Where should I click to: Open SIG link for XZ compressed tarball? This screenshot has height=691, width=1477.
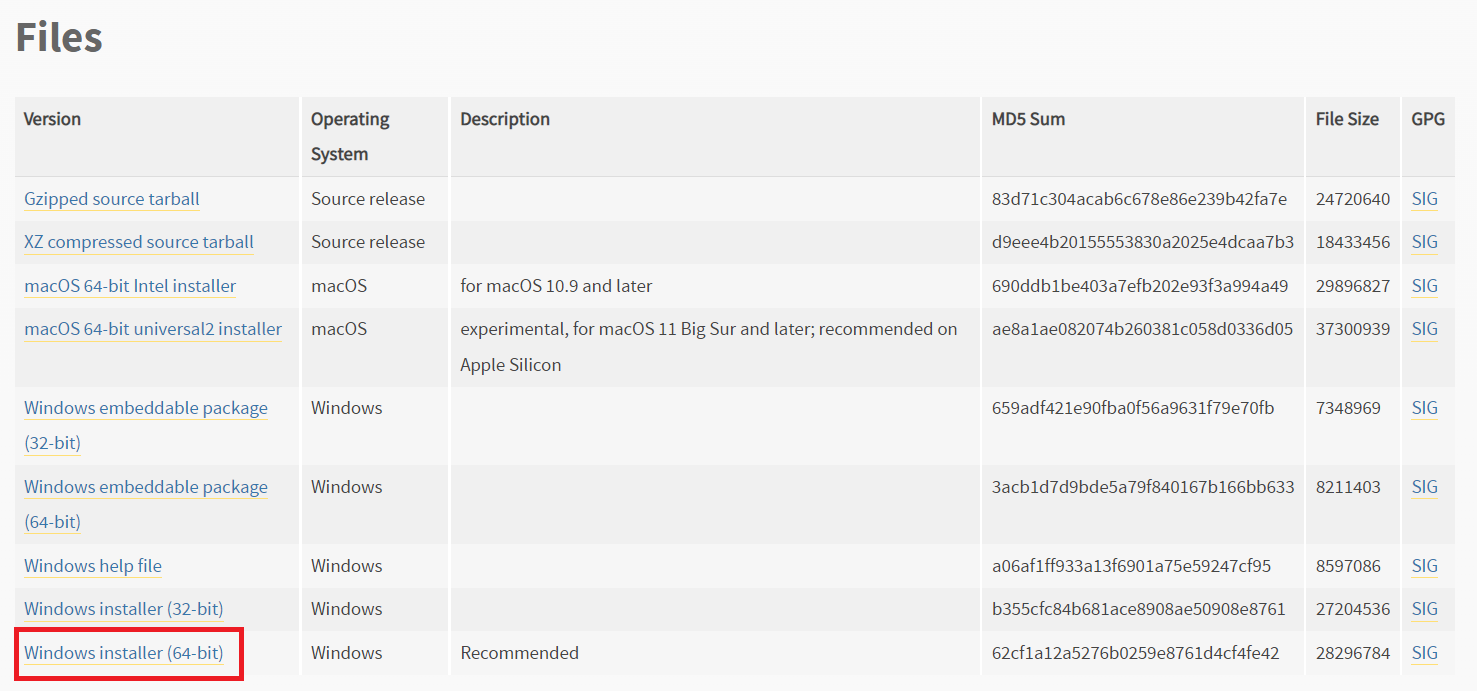tap(1424, 242)
